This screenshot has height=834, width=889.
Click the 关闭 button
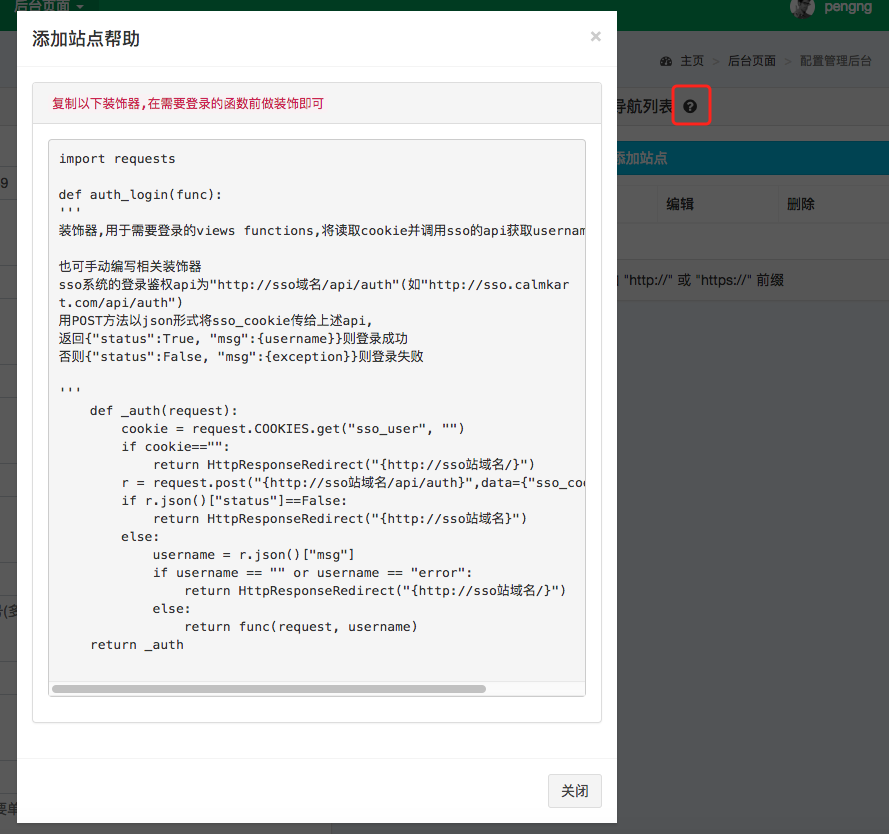pyautogui.click(x=574, y=791)
